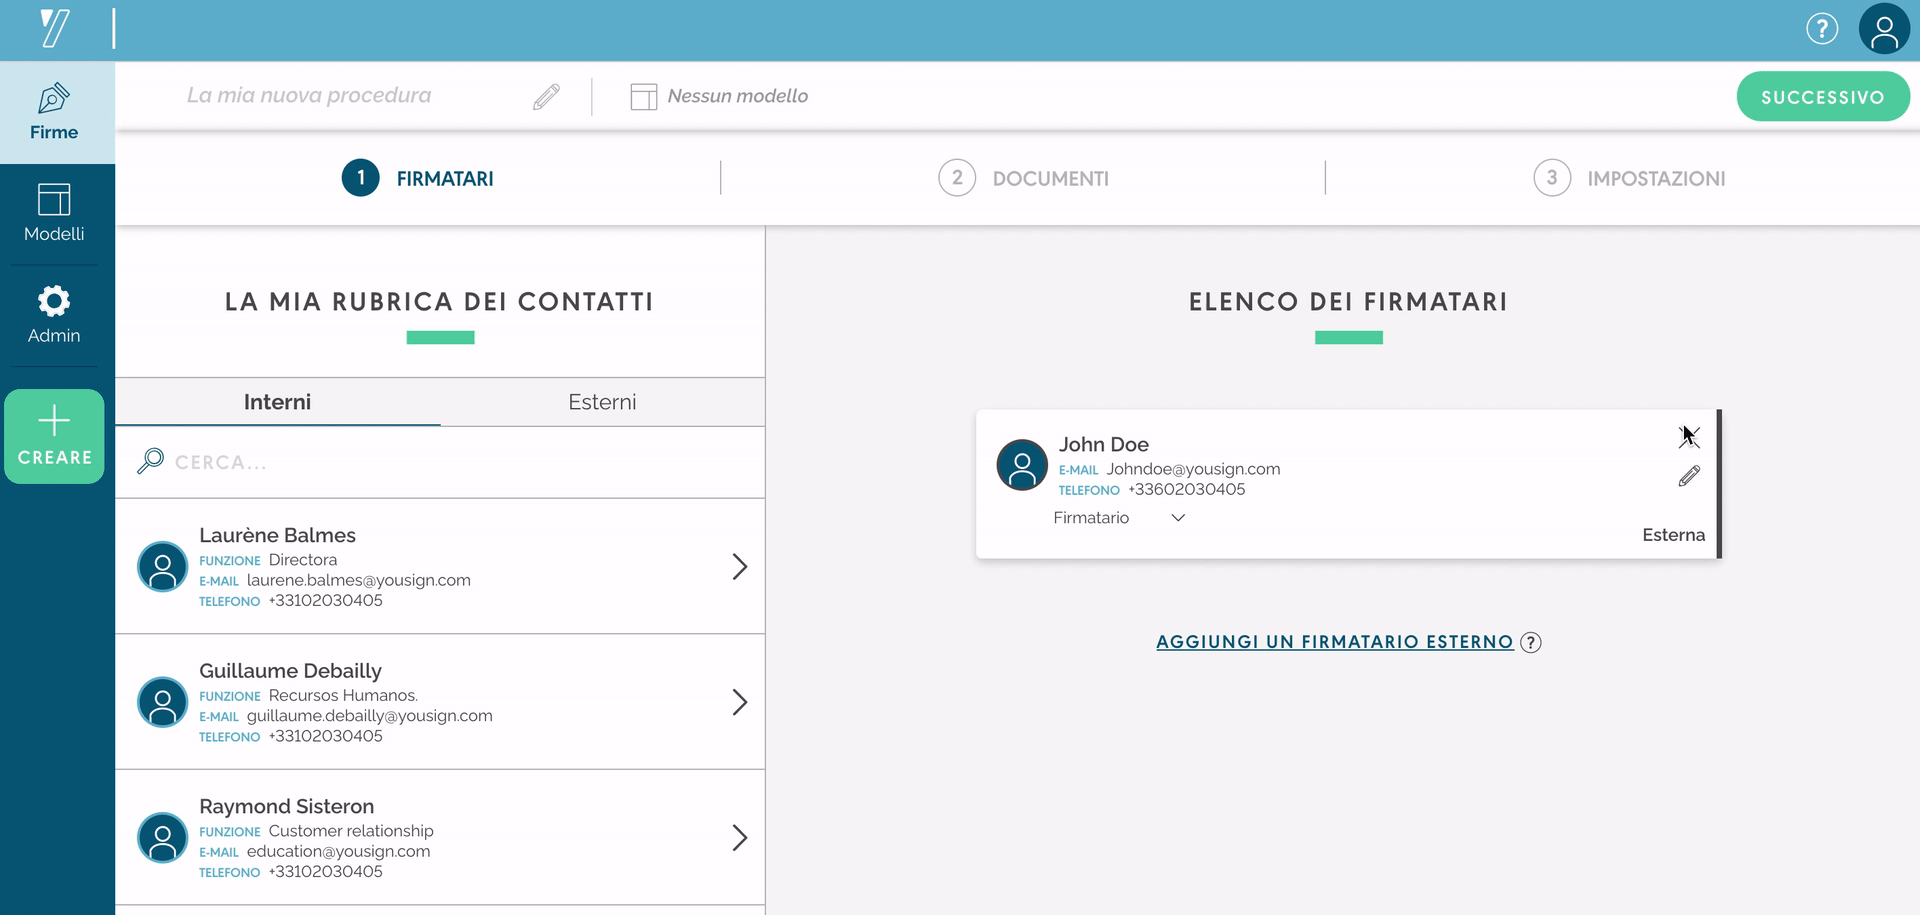Add Raymond Sisteron using arrow chevron
The width and height of the screenshot is (1920, 915).
tap(739, 838)
